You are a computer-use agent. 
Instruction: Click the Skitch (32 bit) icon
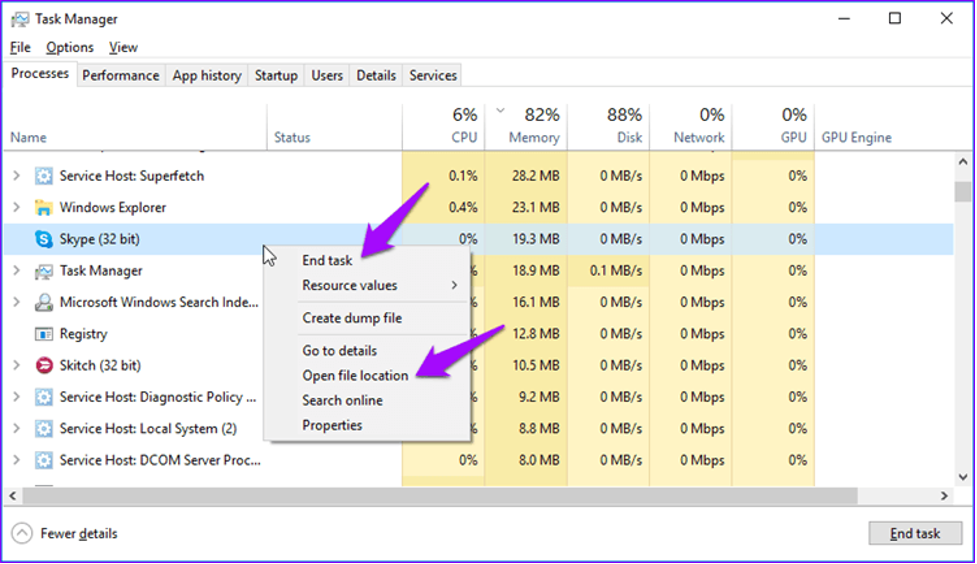tap(44, 365)
